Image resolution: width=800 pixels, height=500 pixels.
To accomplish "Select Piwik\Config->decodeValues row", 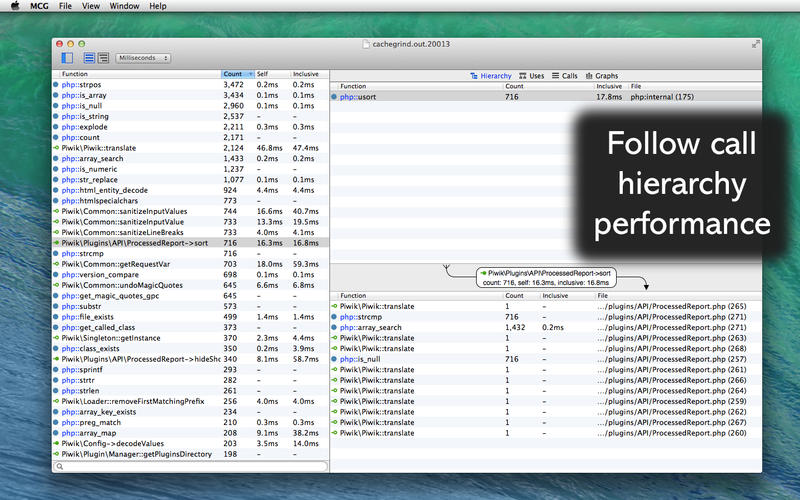I will coord(190,443).
